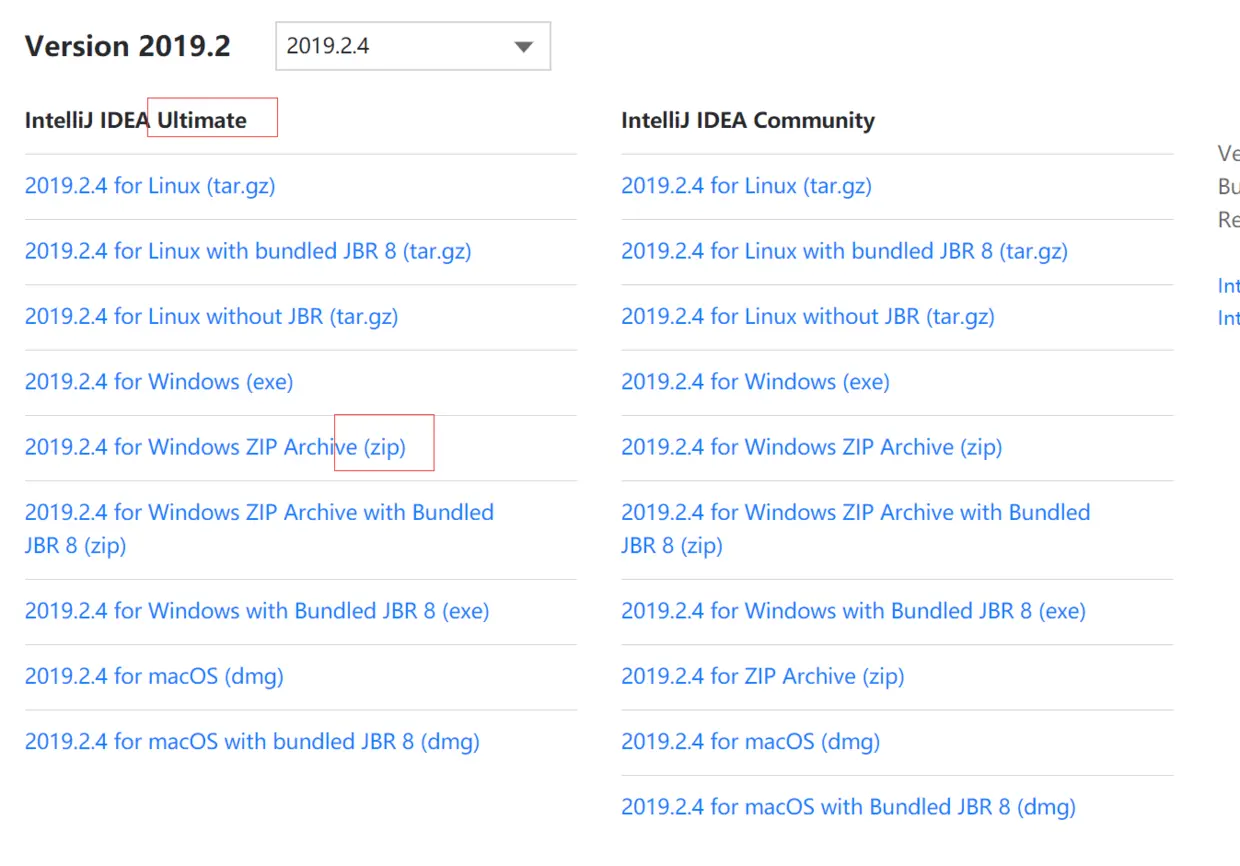Click Ultimate Windows with Bundled JBR 8 (exe)
This screenshot has width=1240, height=866.
click(257, 611)
